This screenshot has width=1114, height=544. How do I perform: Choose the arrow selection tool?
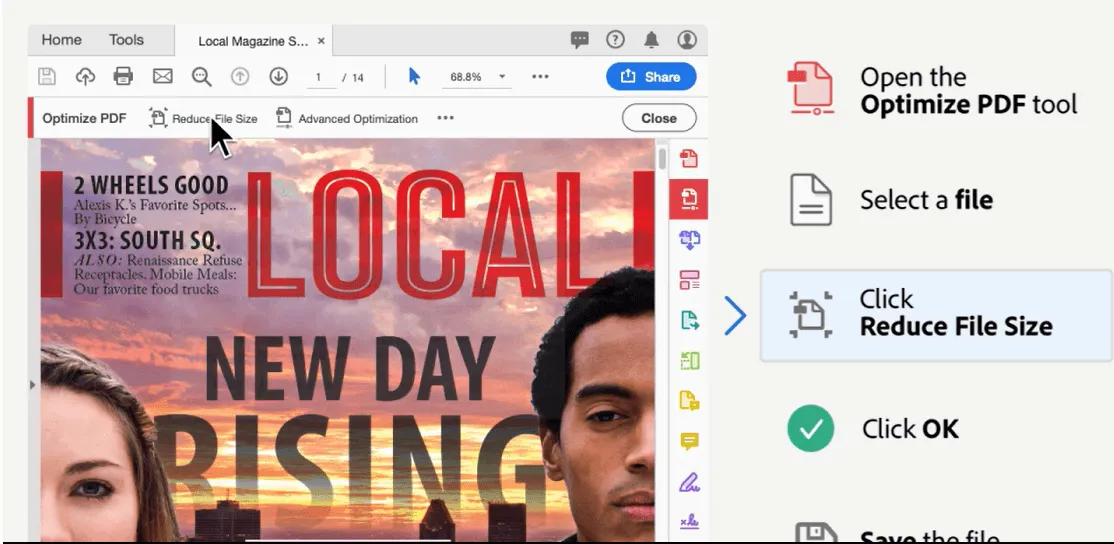(x=414, y=77)
